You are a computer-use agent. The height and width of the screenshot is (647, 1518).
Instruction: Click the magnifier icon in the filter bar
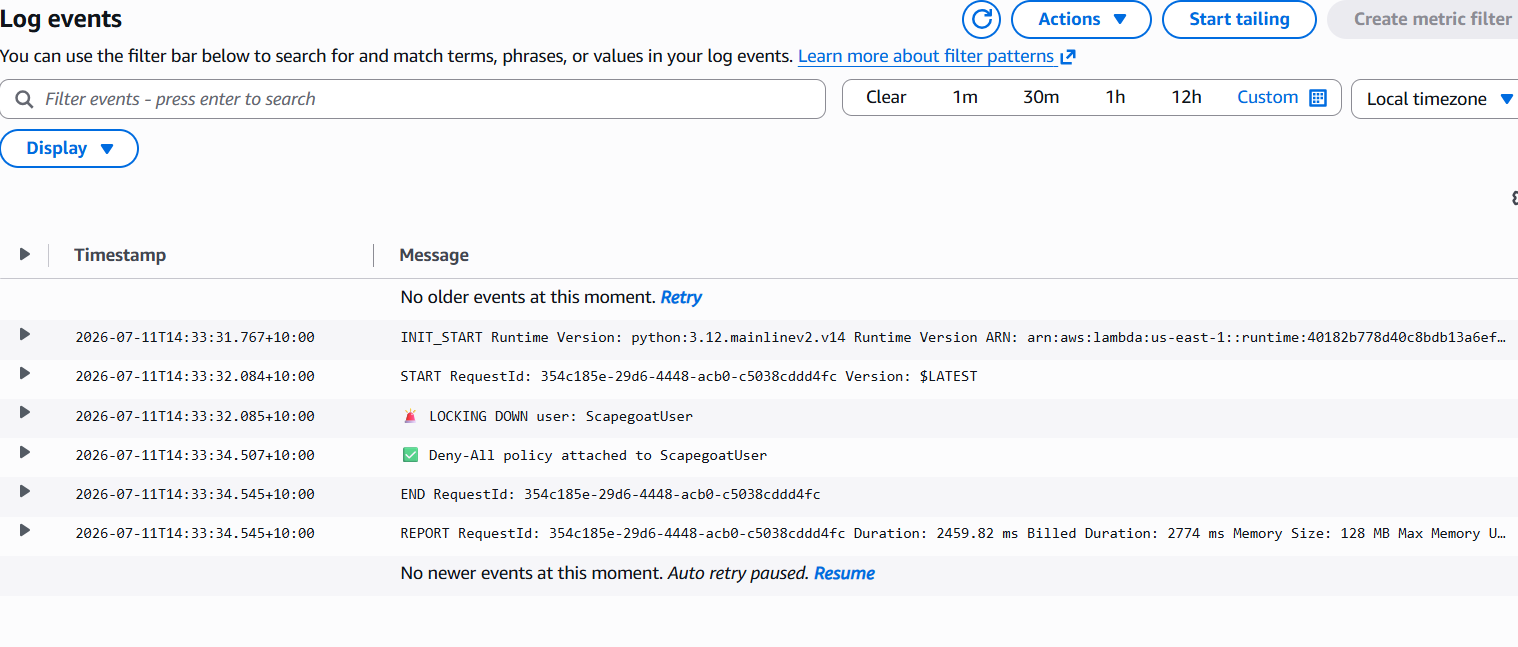pos(24,99)
